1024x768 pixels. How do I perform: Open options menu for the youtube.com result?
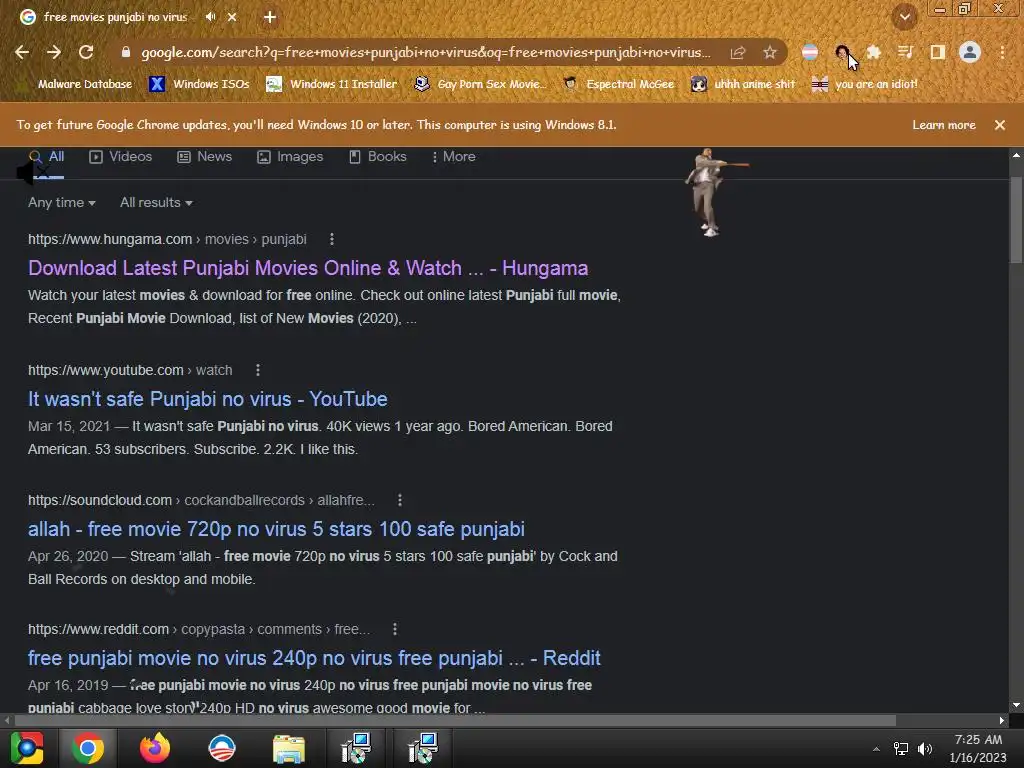click(258, 370)
